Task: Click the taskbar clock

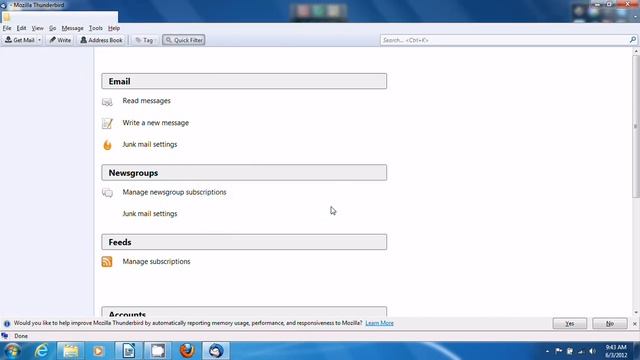Action: coord(616,351)
